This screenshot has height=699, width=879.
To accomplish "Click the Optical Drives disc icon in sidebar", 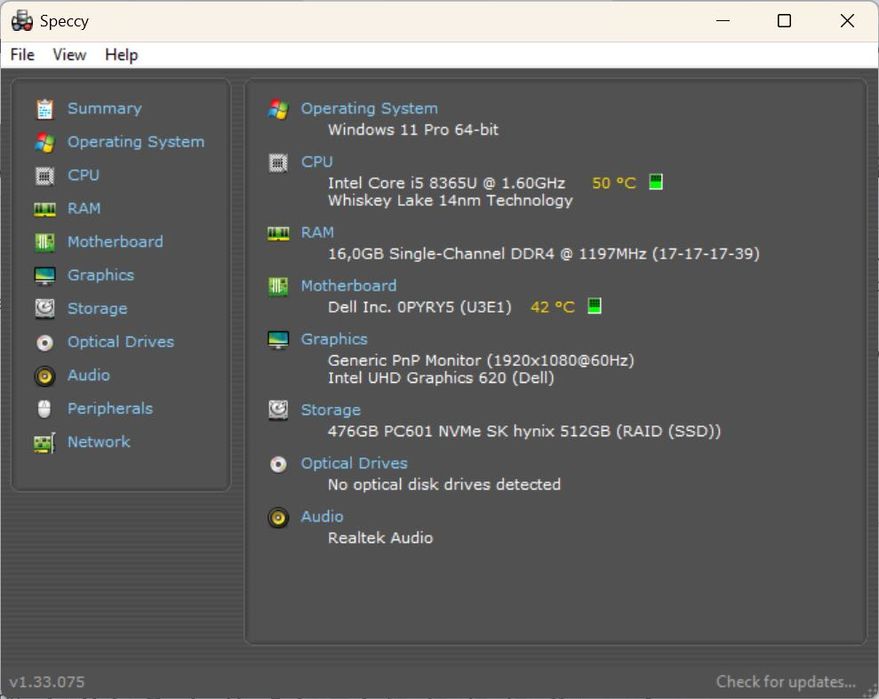I will click(45, 342).
